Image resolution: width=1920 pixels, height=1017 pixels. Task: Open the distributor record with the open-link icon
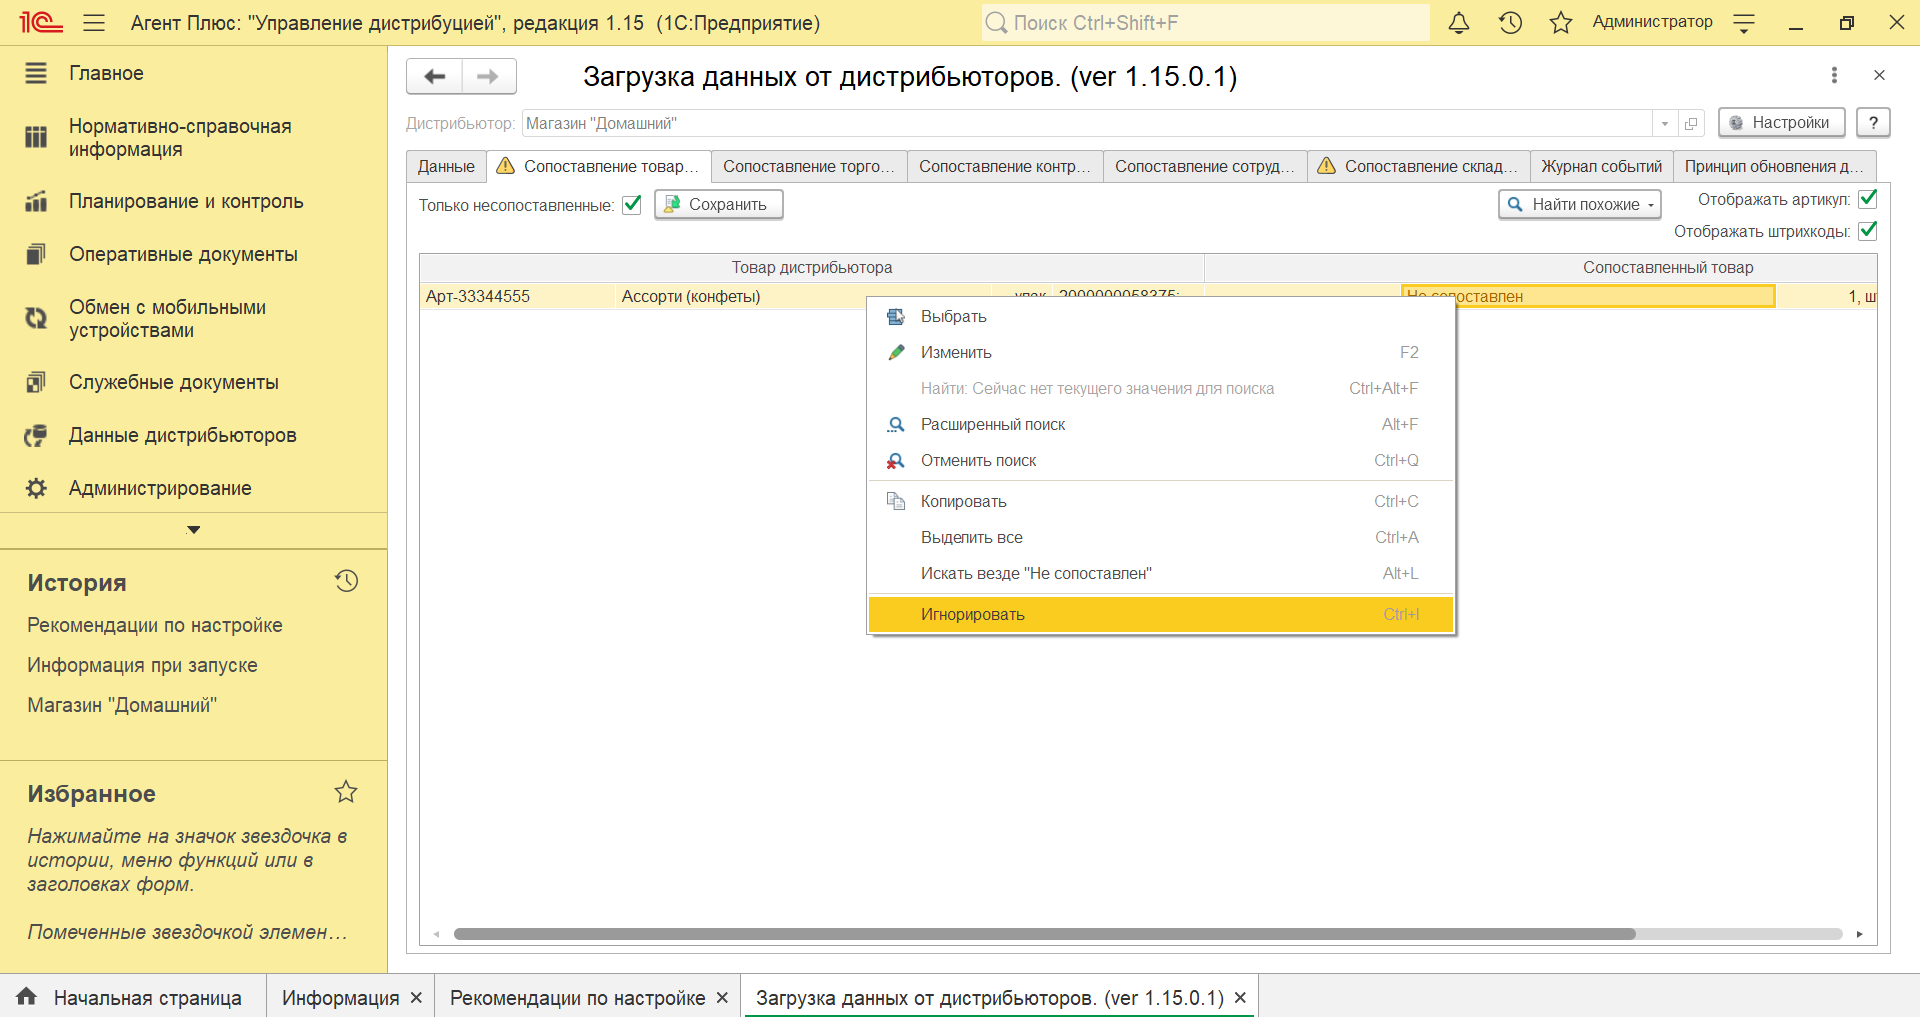1691,123
